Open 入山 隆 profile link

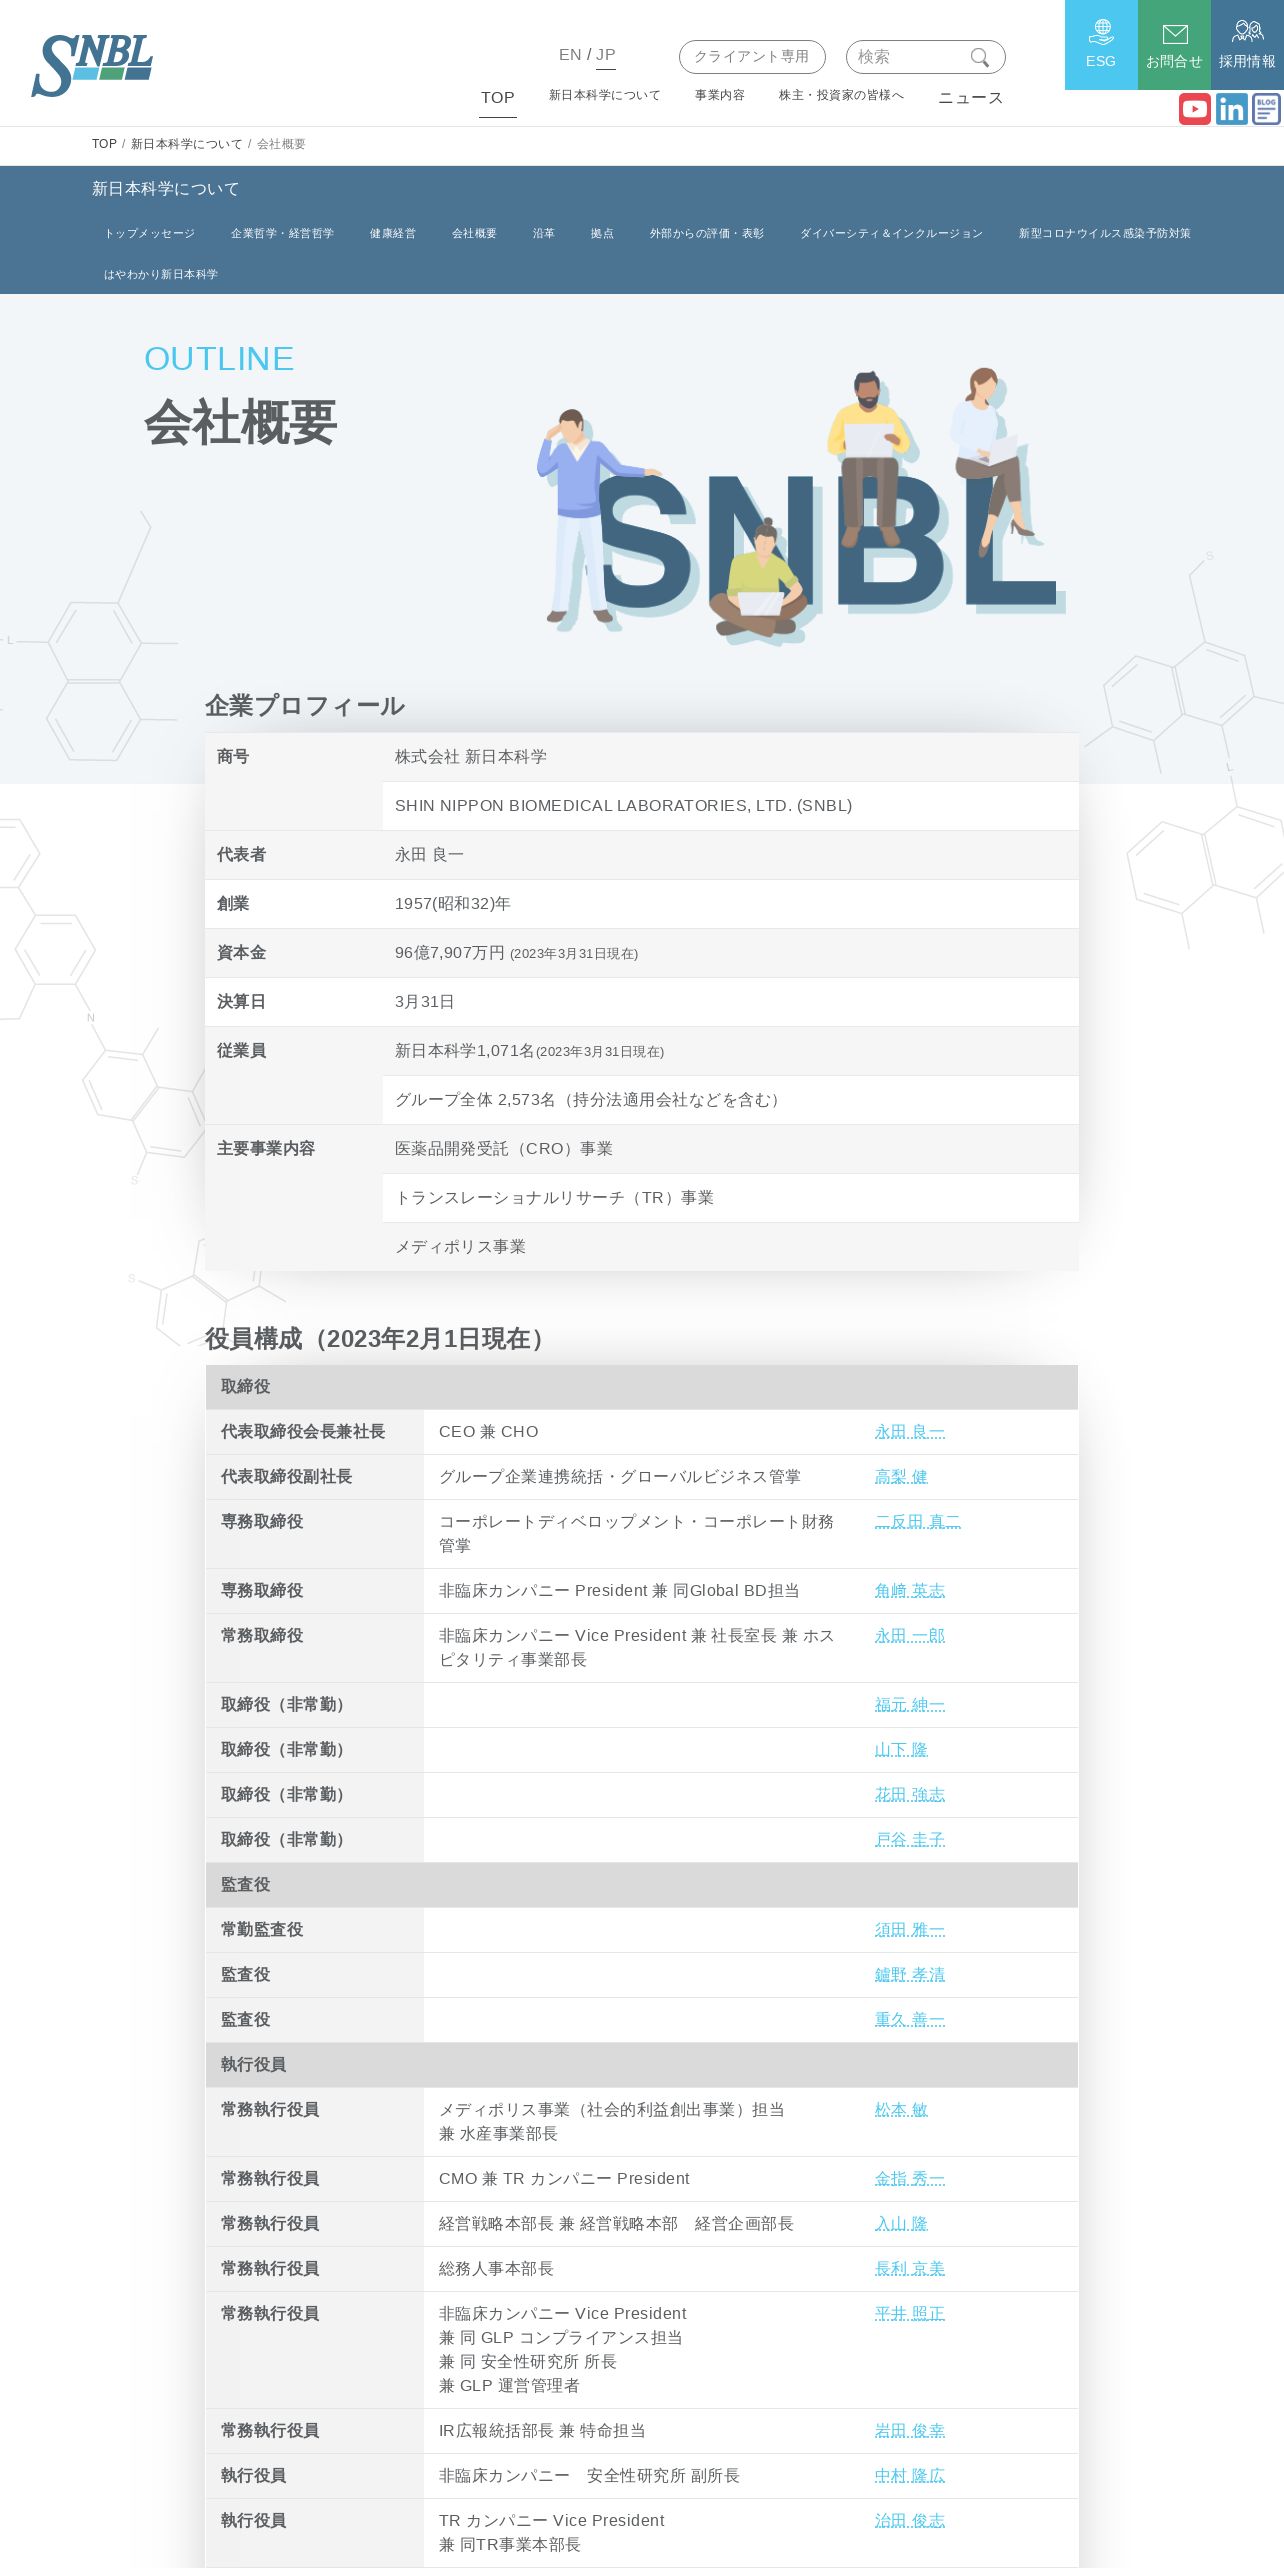coord(901,2224)
